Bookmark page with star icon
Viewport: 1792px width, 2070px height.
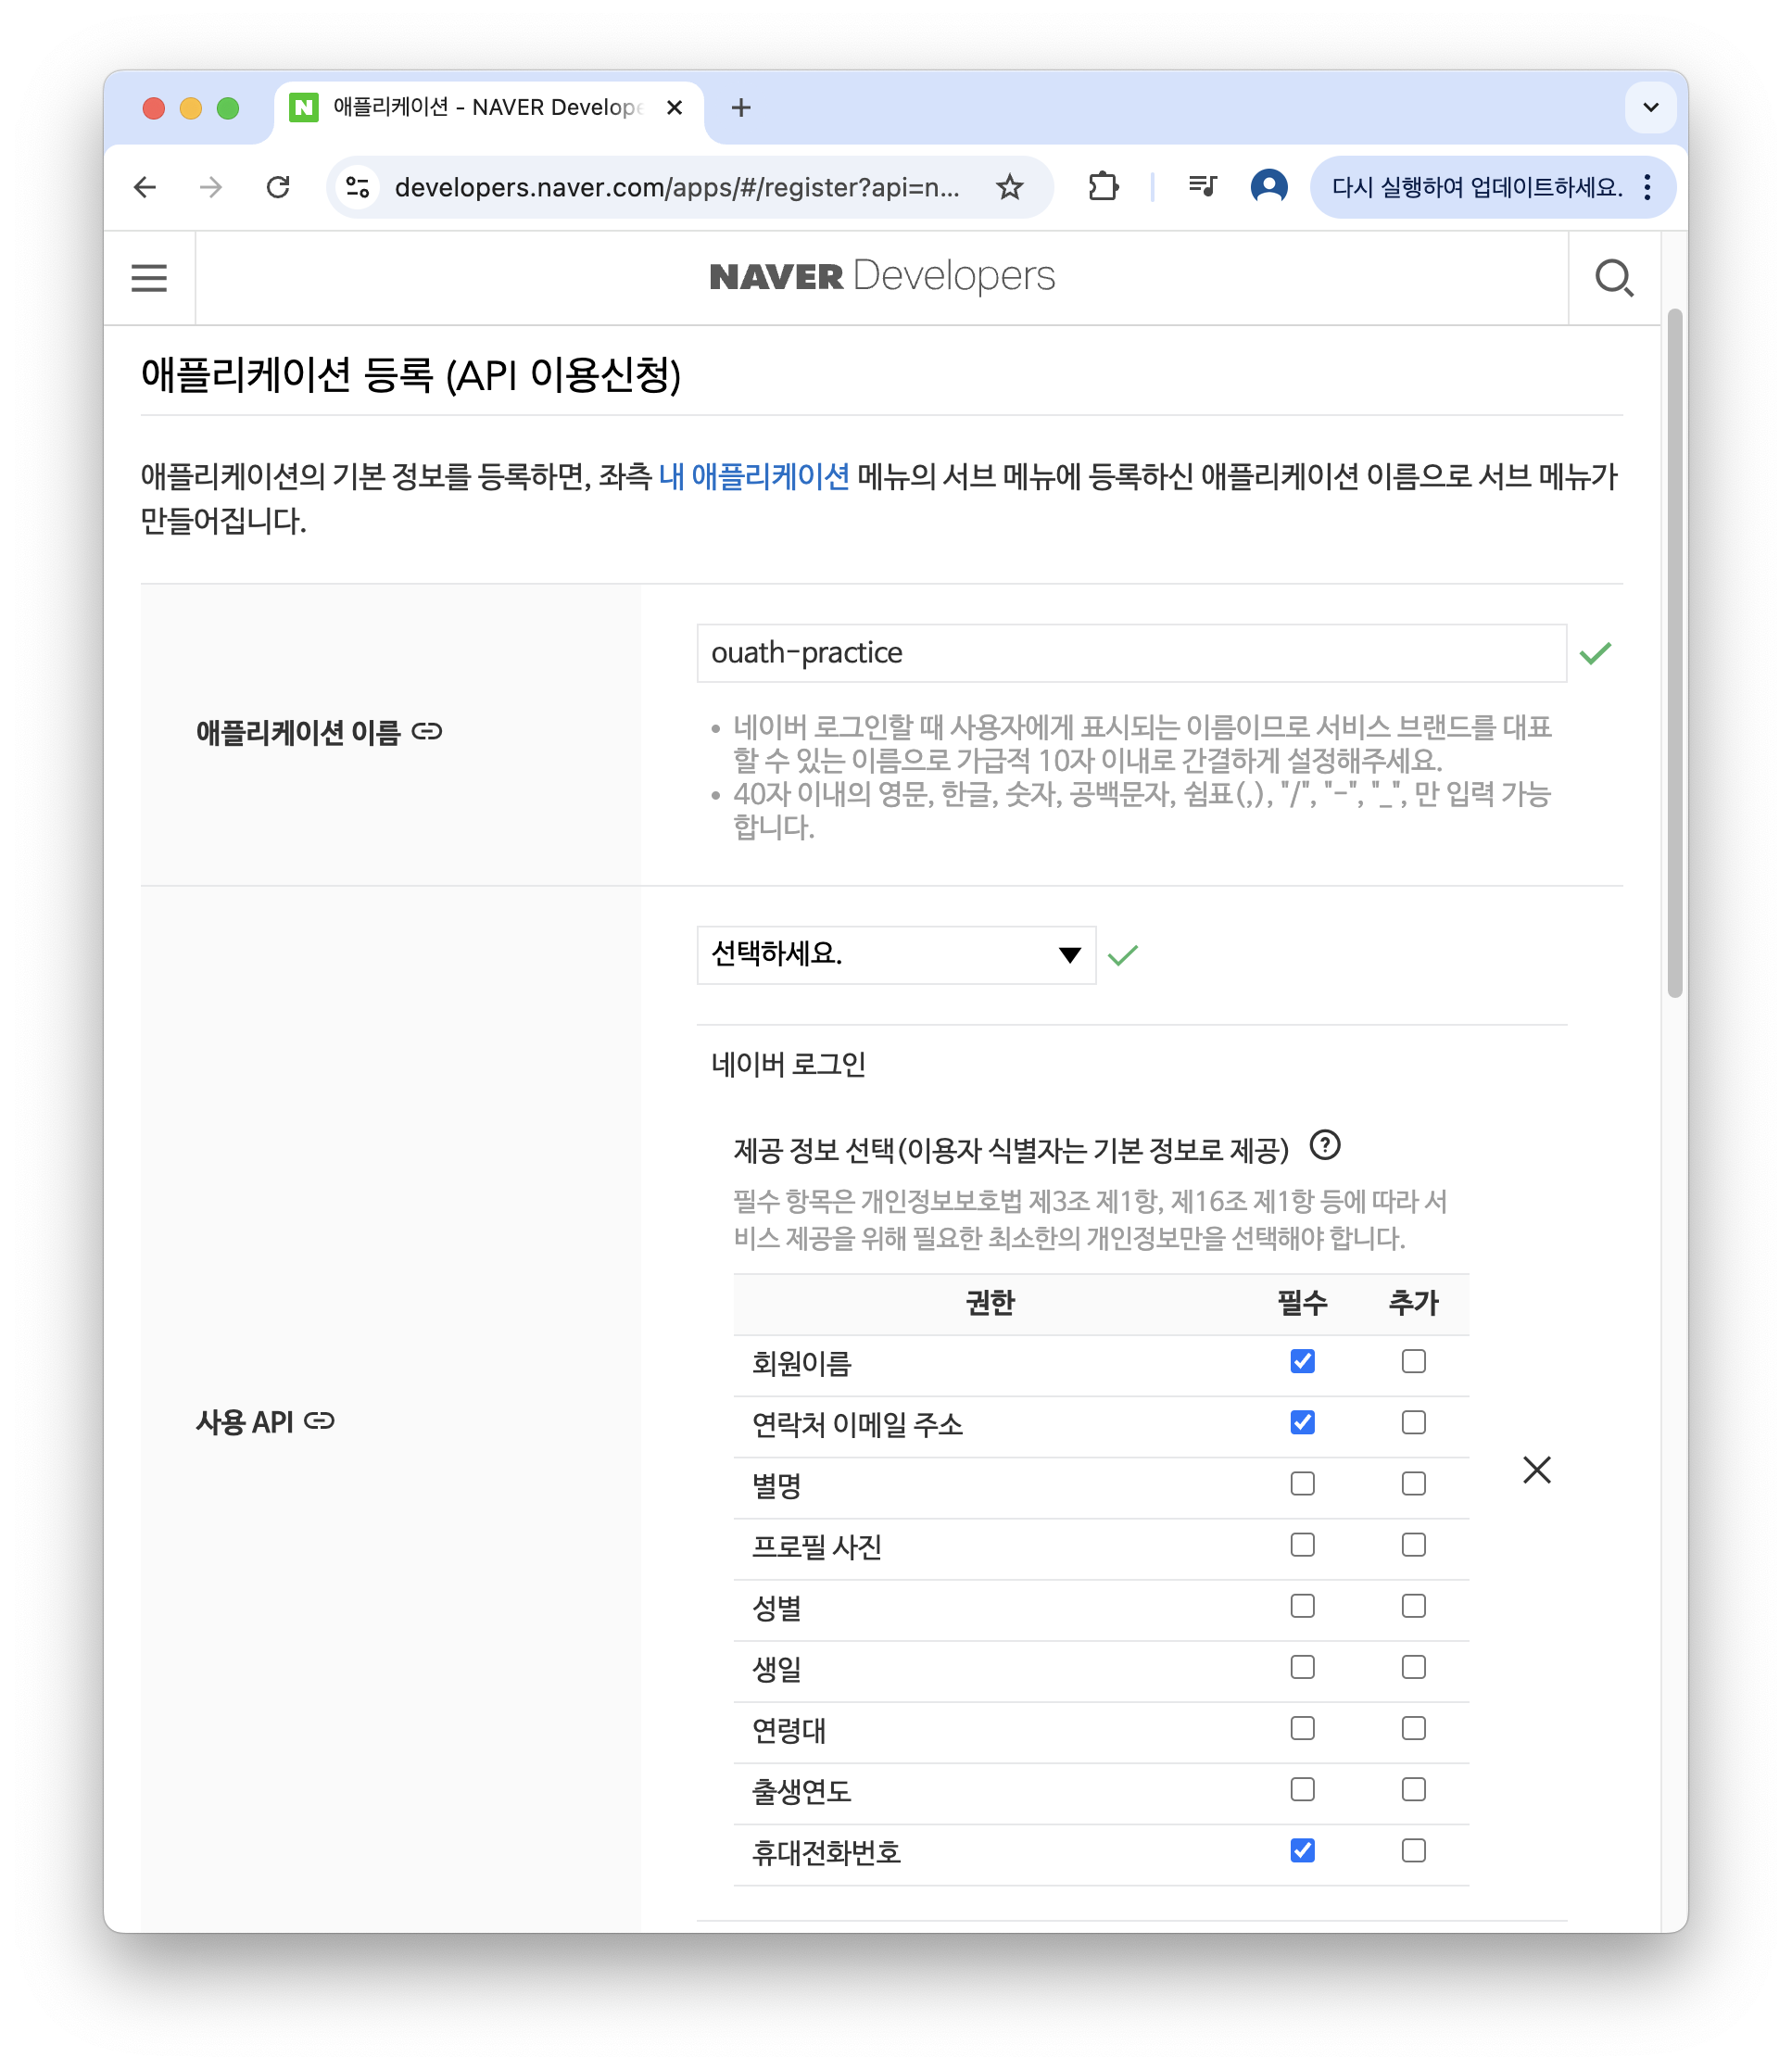[1010, 187]
